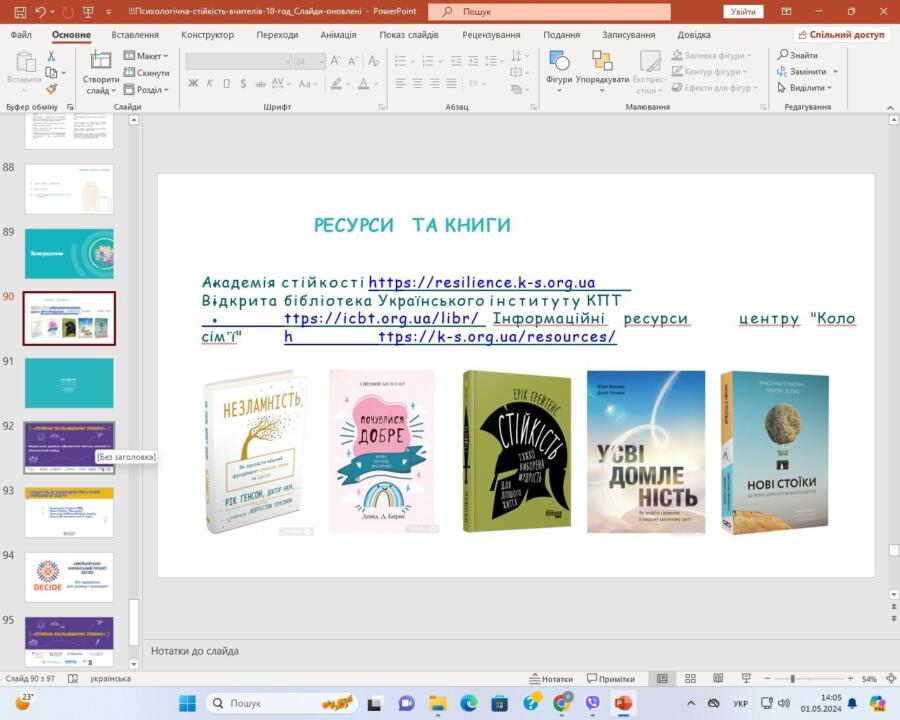900x720 pixels.
Task: Switch to Normal view in status bar
Action: [x=662, y=679]
